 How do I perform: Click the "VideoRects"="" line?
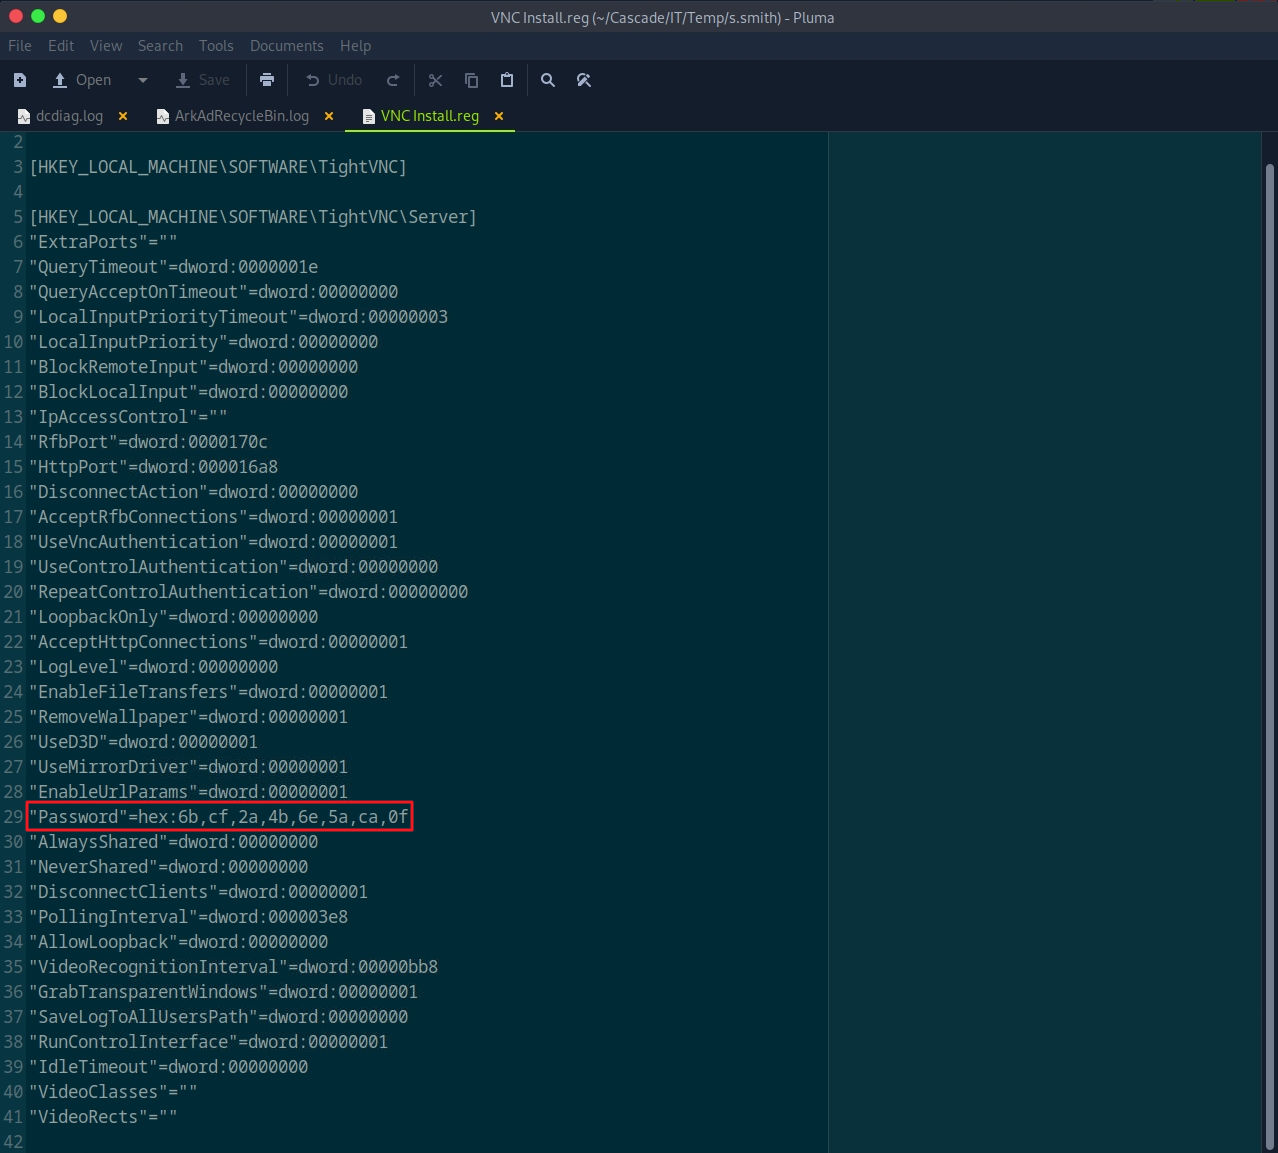pyautogui.click(x=103, y=1117)
